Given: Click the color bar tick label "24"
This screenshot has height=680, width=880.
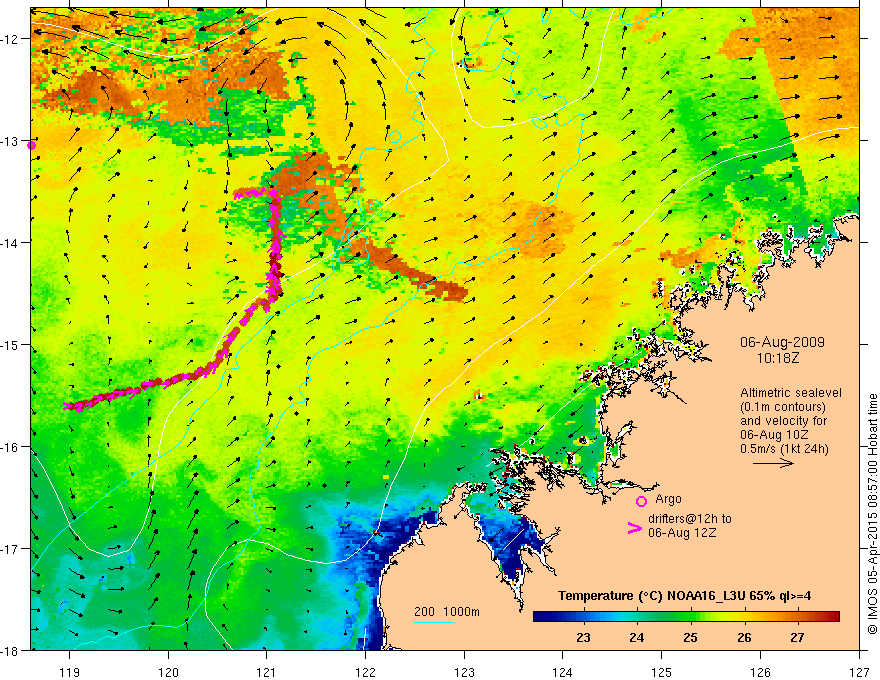Looking at the screenshot, I should point(636,638).
